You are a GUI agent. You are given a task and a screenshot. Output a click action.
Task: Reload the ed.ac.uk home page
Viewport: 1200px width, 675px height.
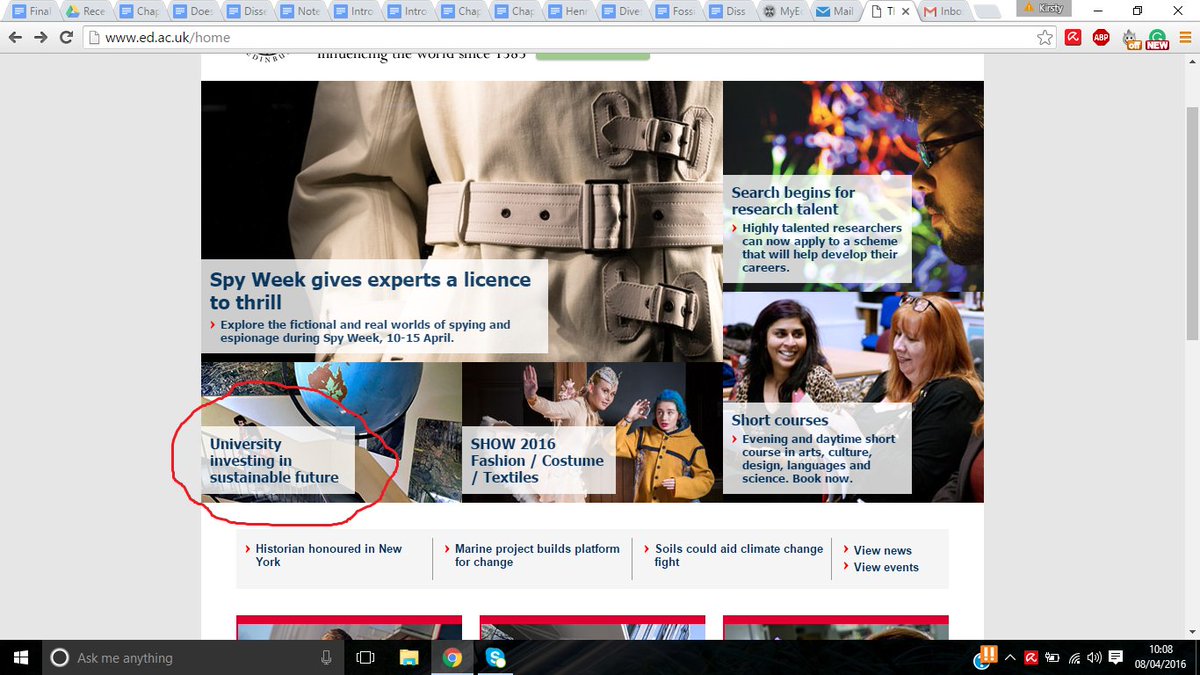66,38
